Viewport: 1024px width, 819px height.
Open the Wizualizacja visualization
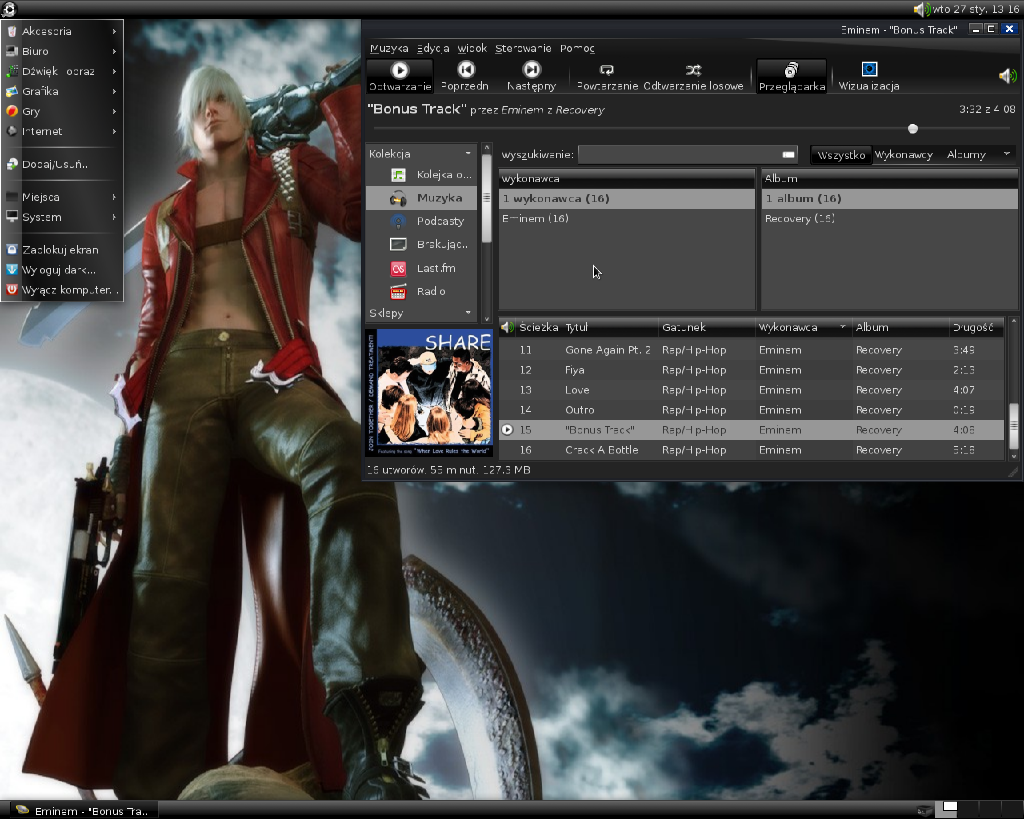click(869, 76)
